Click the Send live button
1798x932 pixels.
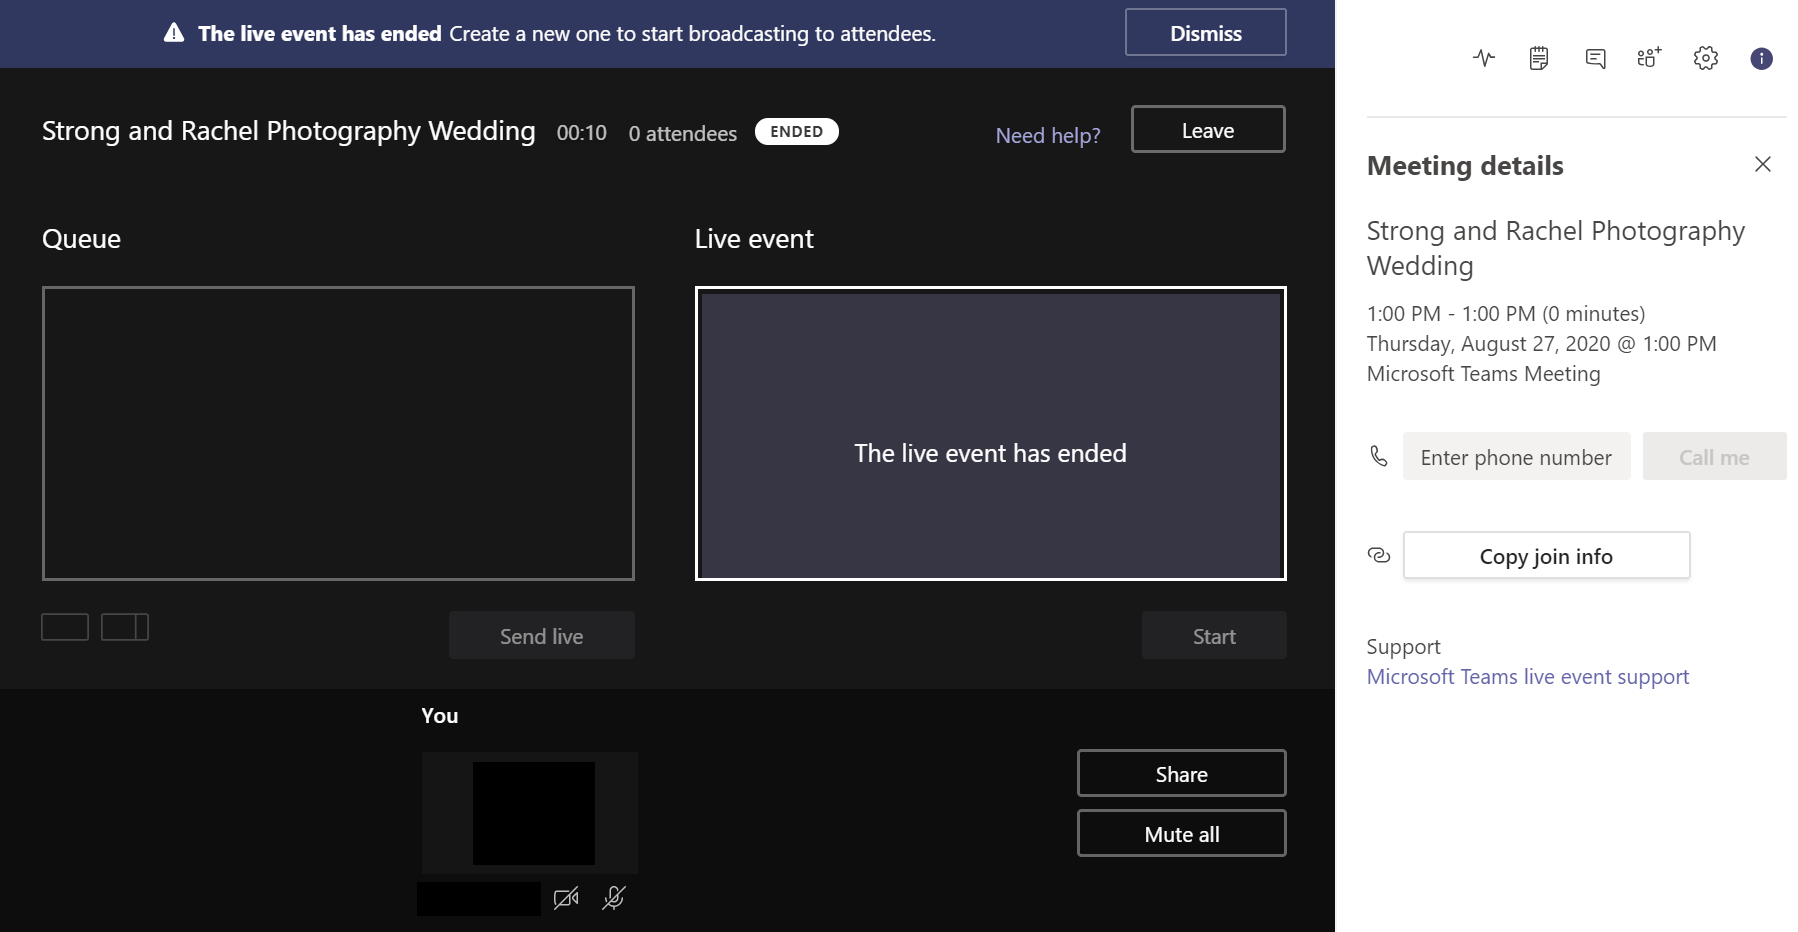(542, 636)
